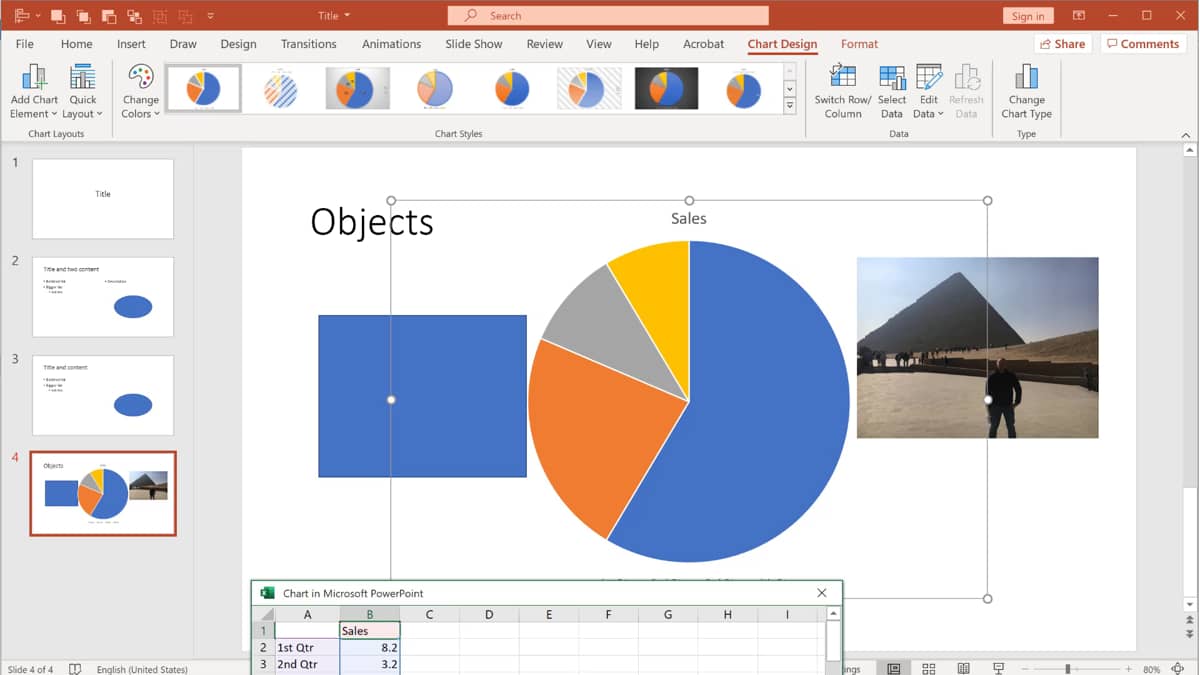Fit slide to current window icon
This screenshot has height=675, width=1200.
point(1178,668)
